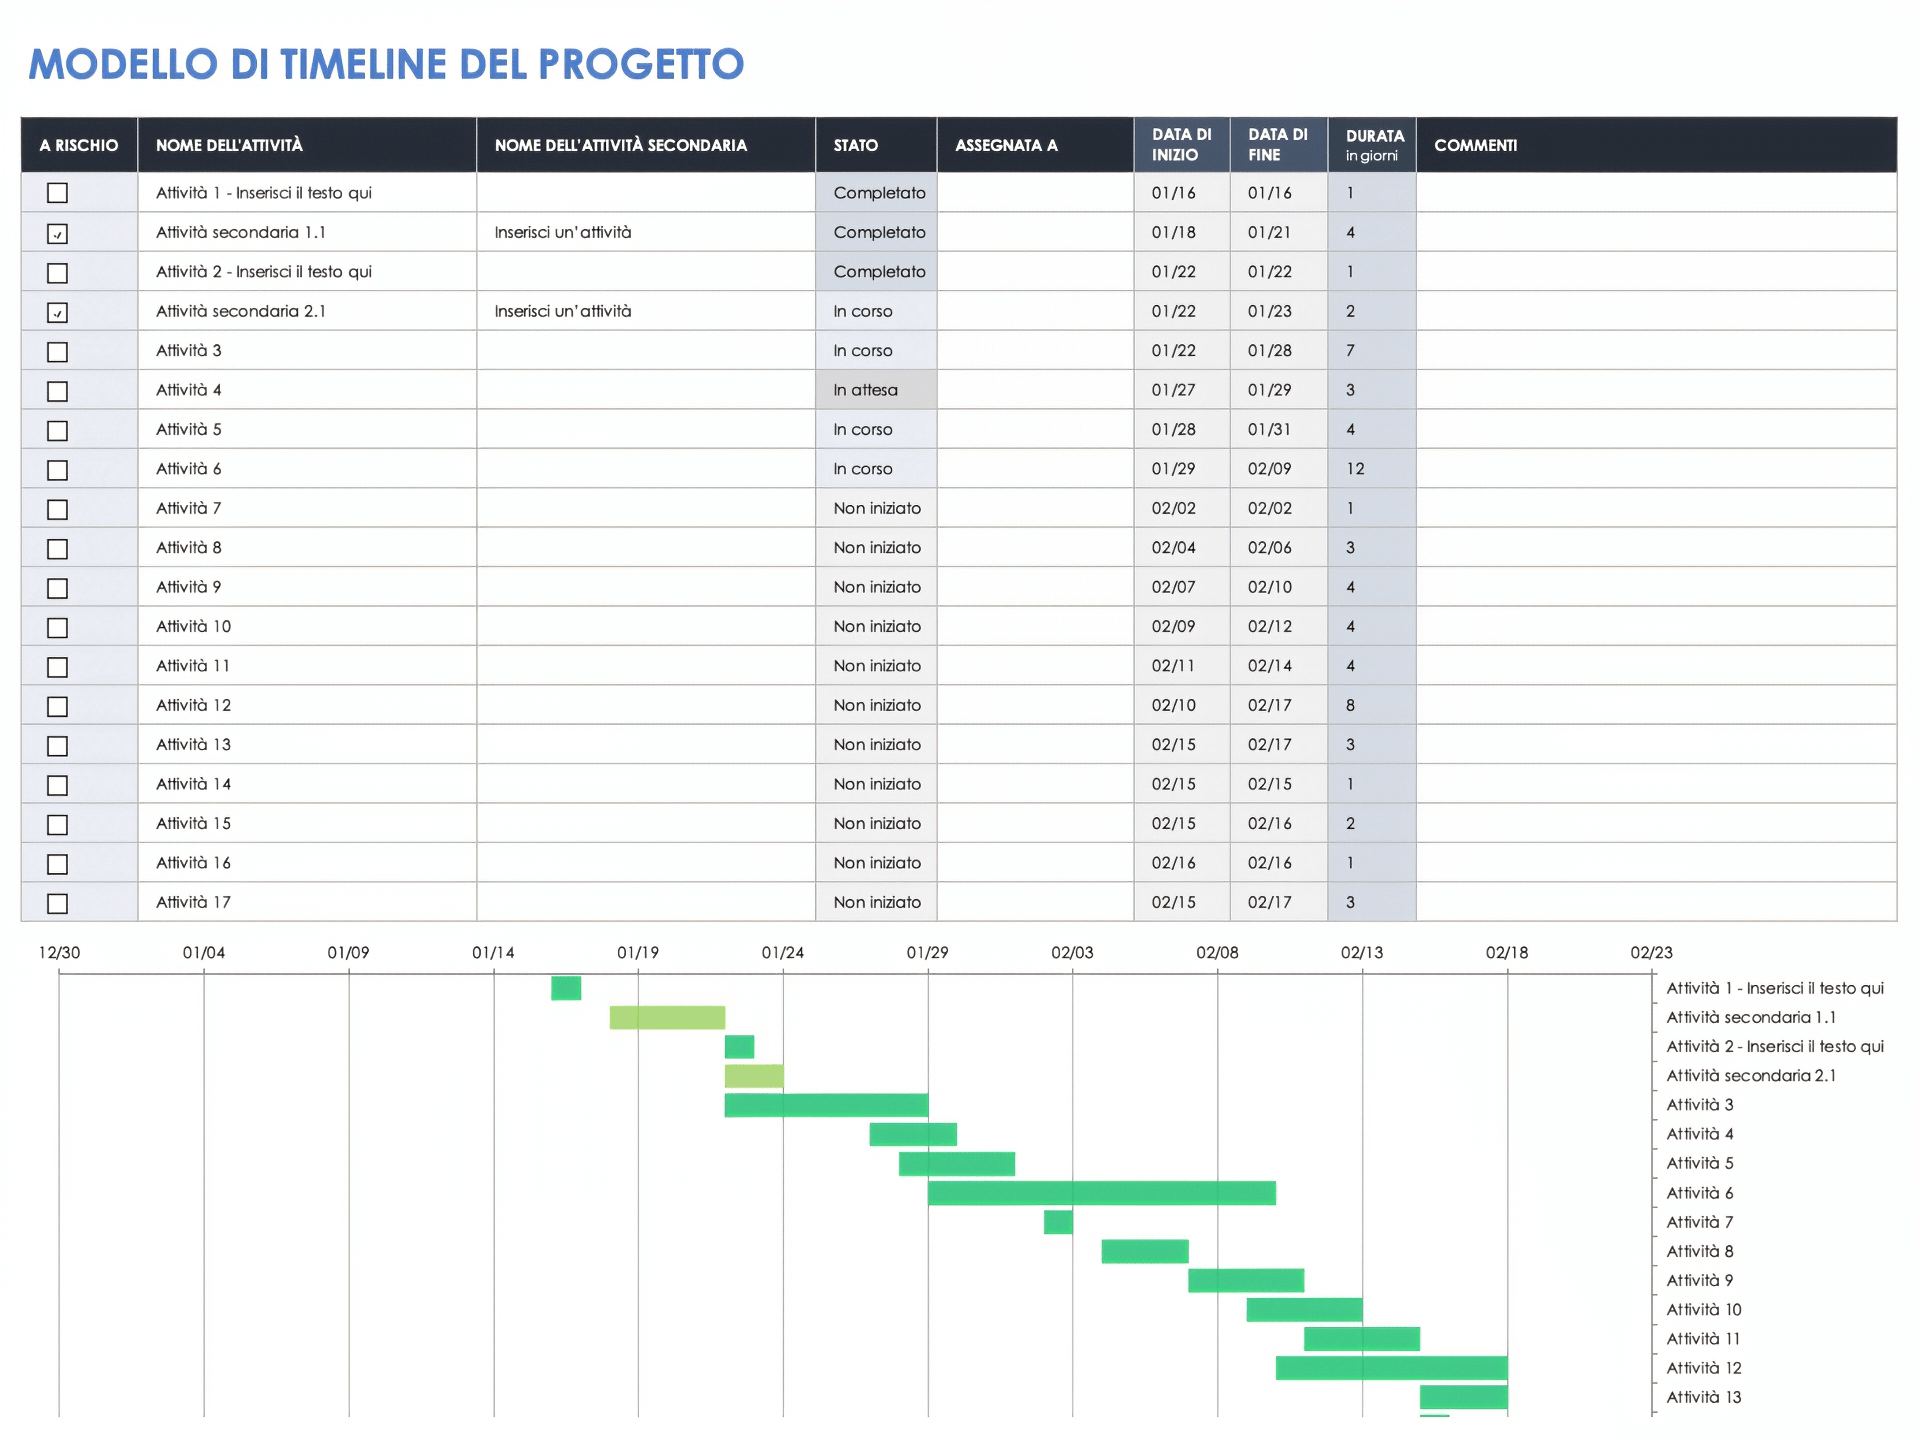Toggle the at-risk checkbox for Attività 3
The width and height of the screenshot is (1920, 1440).
58,351
